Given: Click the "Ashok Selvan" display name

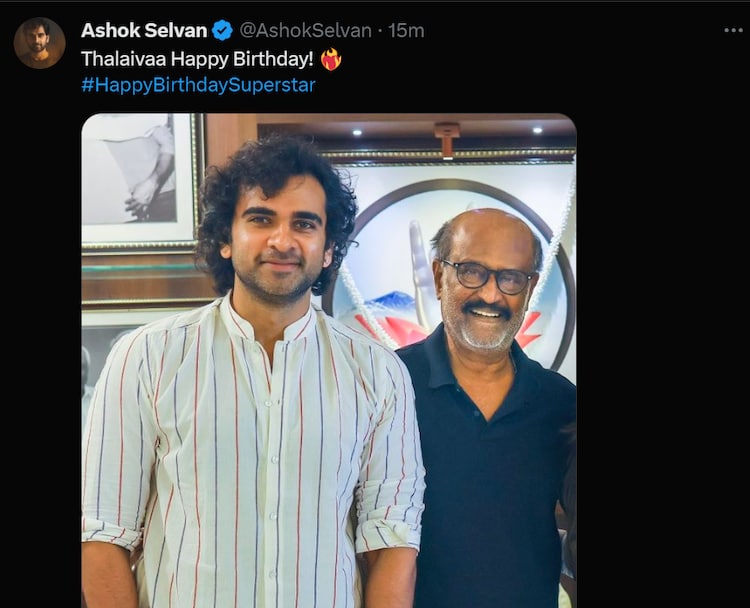Looking at the screenshot, I should [144, 31].
